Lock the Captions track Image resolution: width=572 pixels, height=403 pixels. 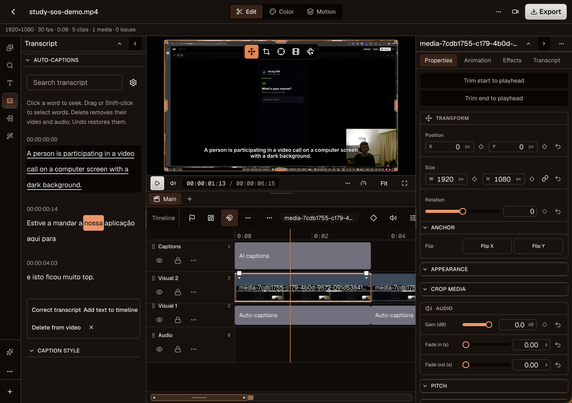[x=177, y=260]
